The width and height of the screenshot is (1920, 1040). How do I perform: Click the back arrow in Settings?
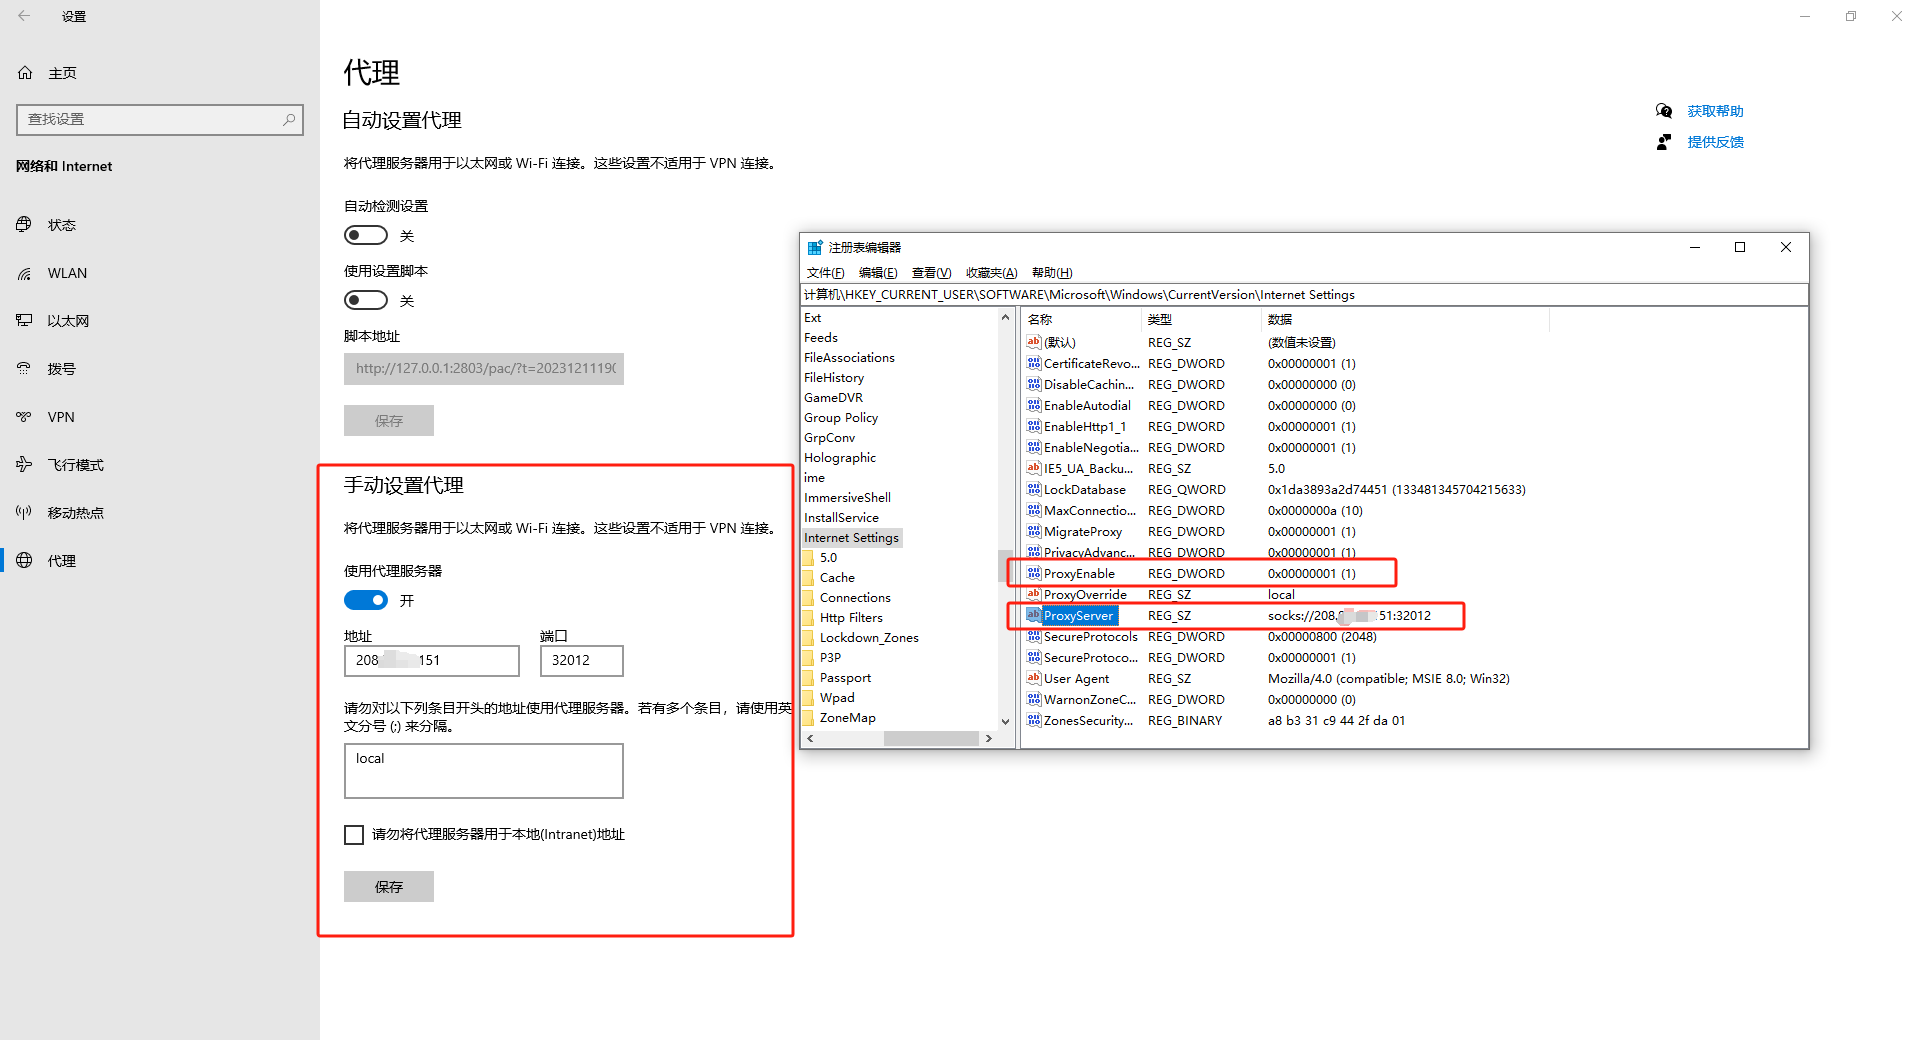point(24,16)
